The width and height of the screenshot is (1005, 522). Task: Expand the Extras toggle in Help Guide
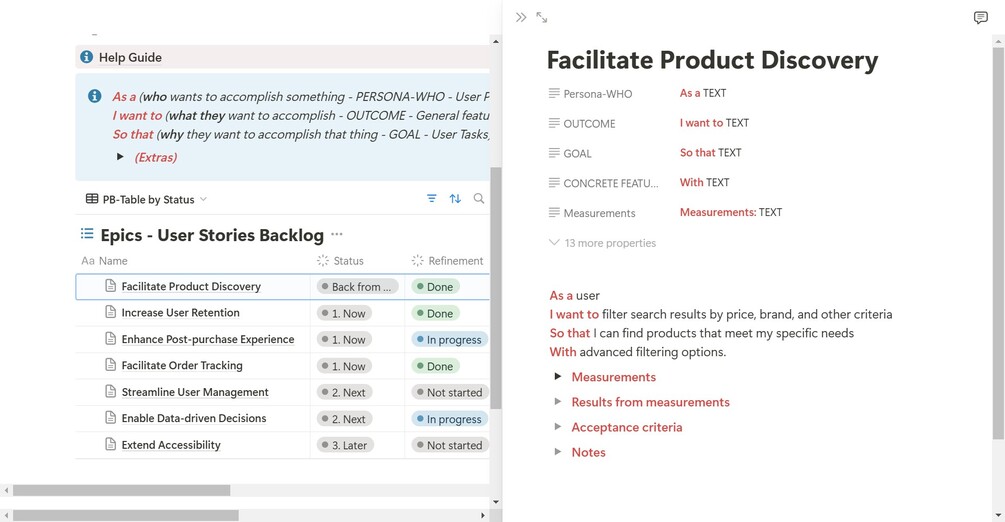pyautogui.click(x=120, y=157)
